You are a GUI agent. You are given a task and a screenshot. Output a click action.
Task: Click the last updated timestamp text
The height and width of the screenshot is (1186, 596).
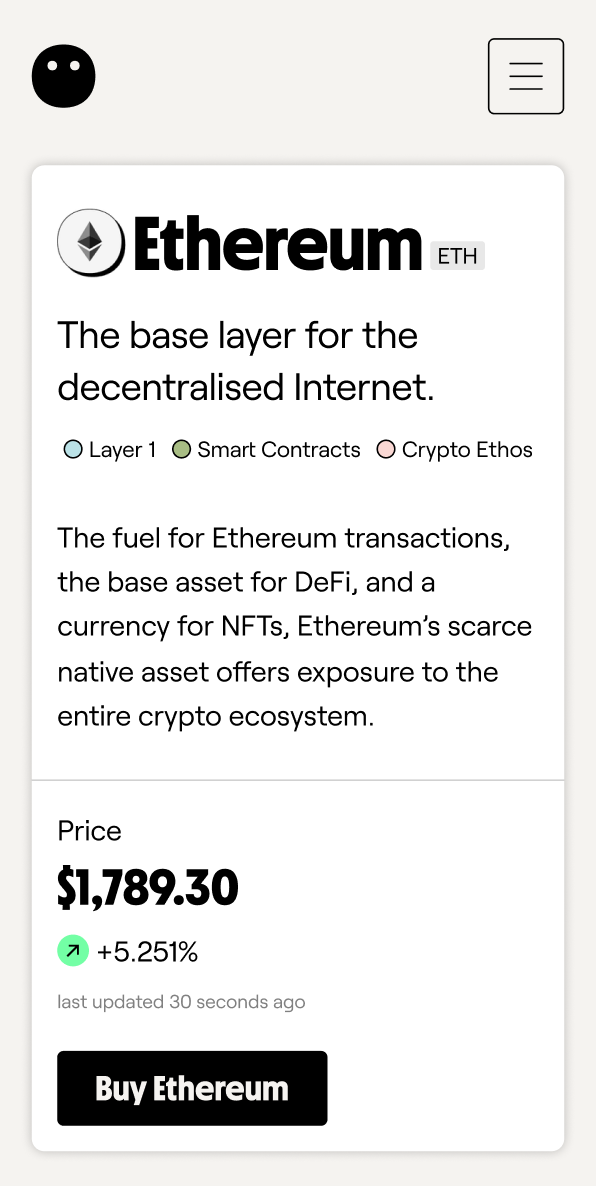pos(182,1002)
